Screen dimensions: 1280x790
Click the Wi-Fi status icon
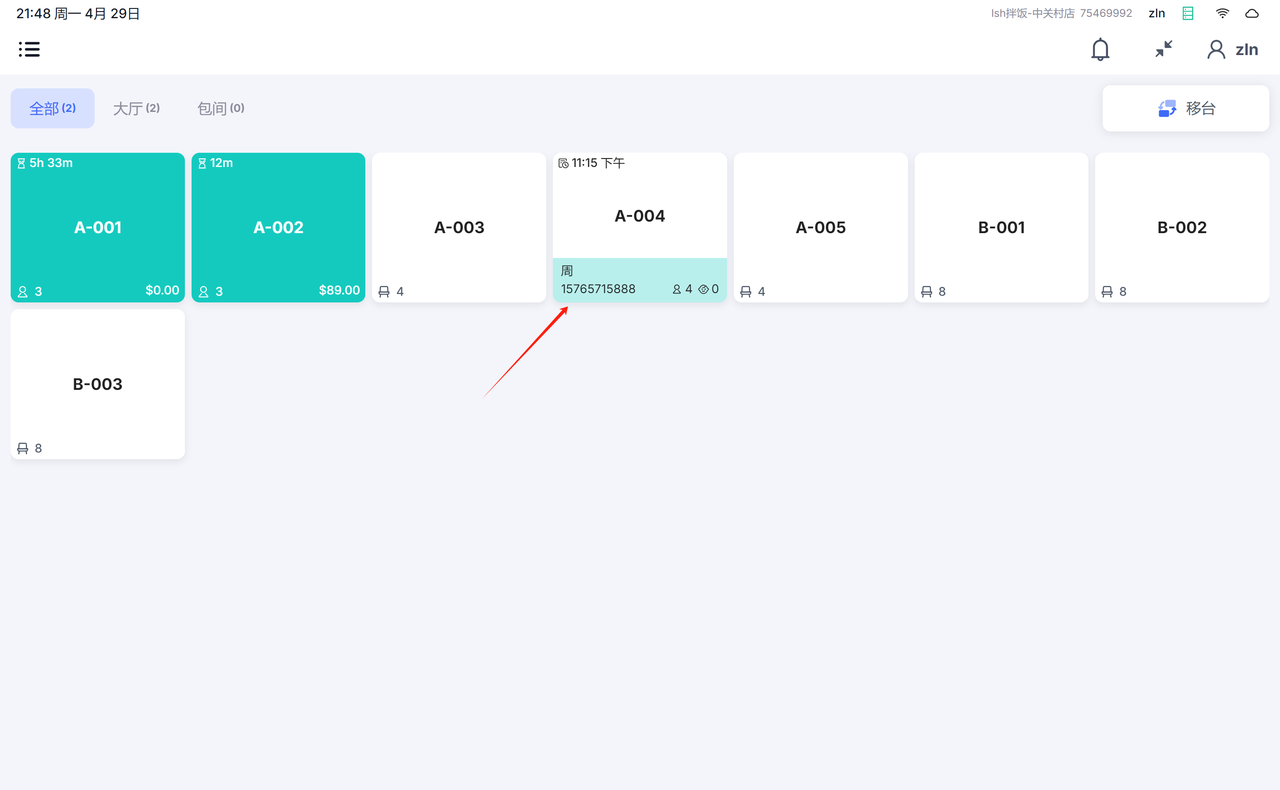1222,13
